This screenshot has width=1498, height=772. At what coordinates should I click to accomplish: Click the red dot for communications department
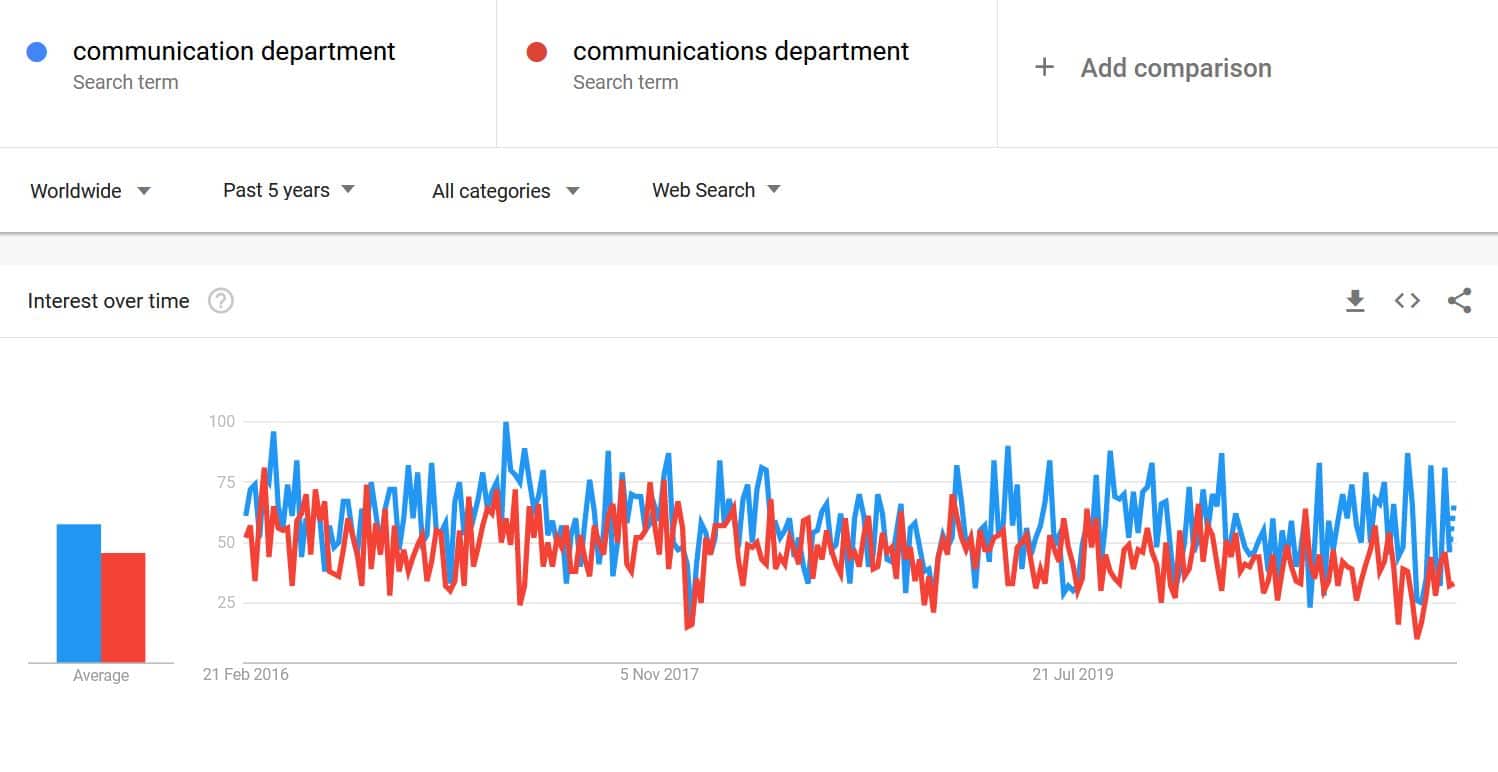(537, 50)
